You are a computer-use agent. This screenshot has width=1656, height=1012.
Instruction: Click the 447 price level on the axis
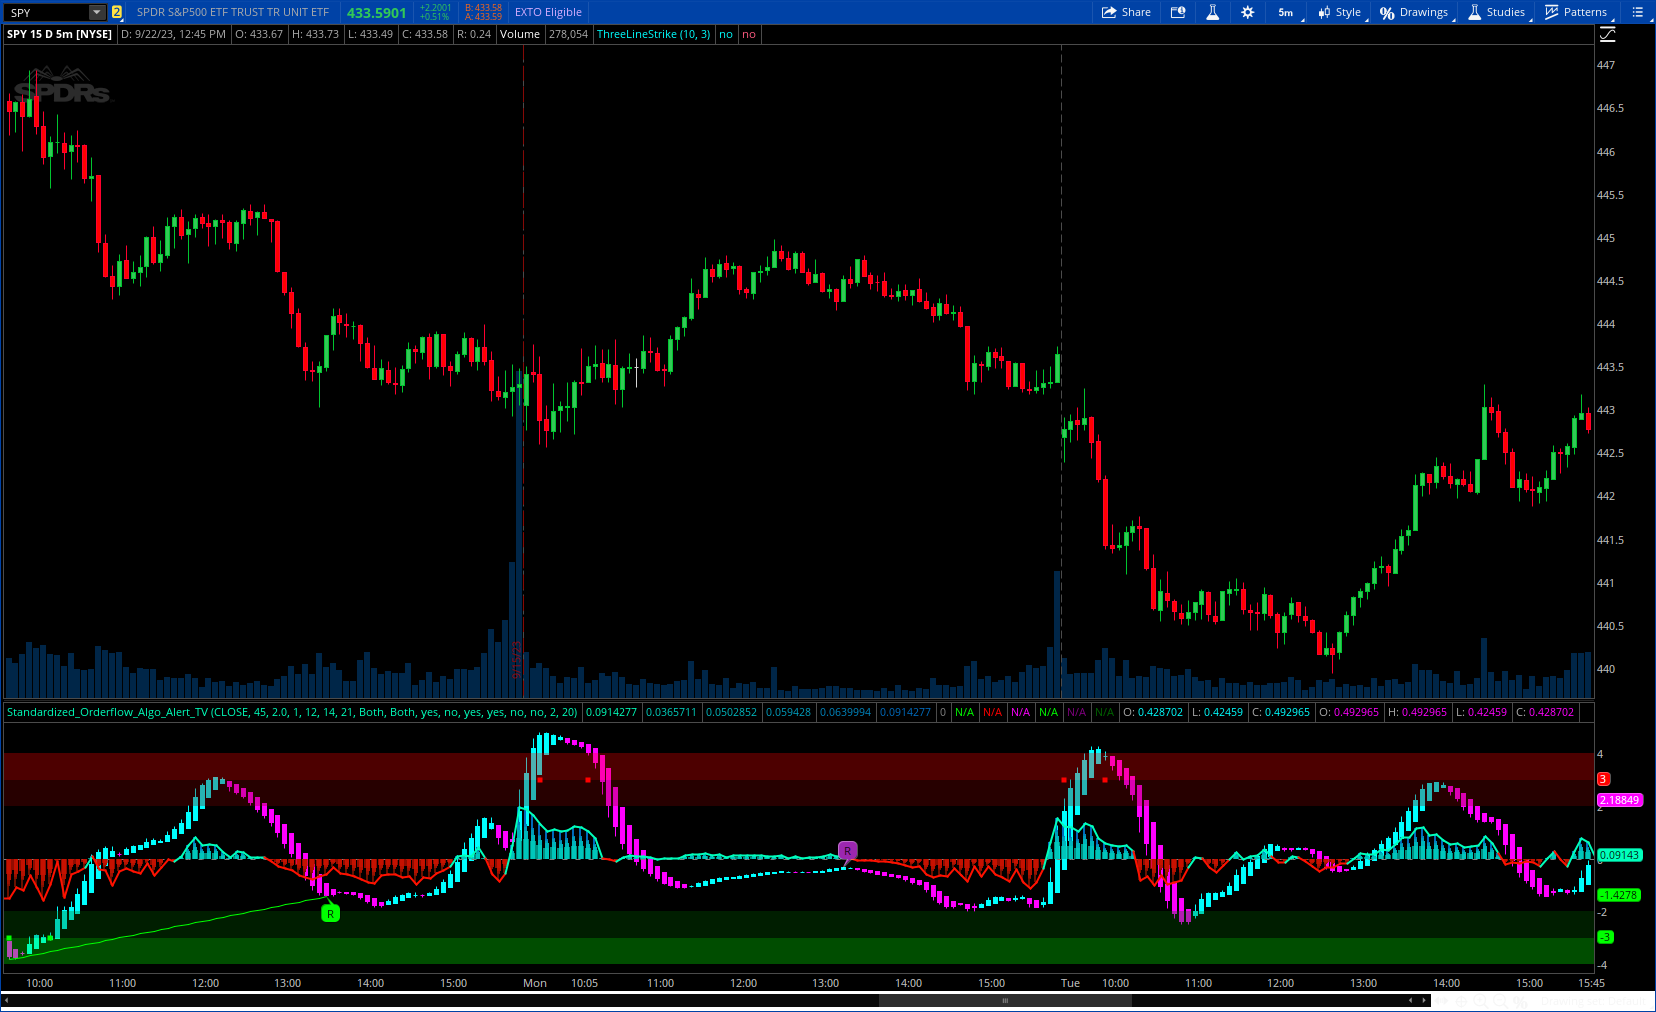click(1606, 65)
